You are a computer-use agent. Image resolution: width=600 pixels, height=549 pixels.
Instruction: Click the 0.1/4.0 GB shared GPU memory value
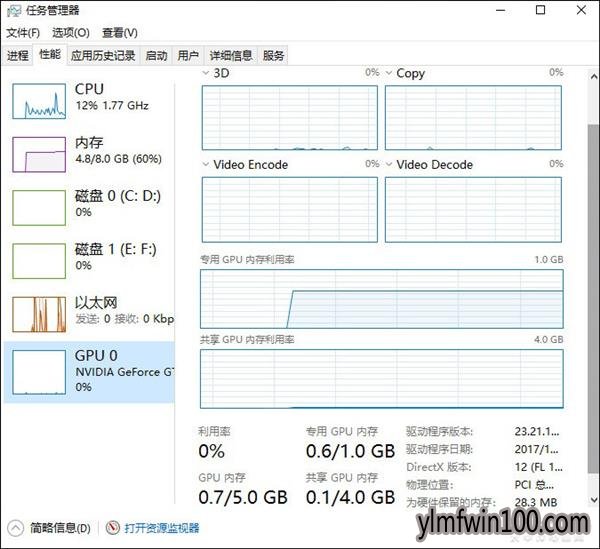point(350,497)
